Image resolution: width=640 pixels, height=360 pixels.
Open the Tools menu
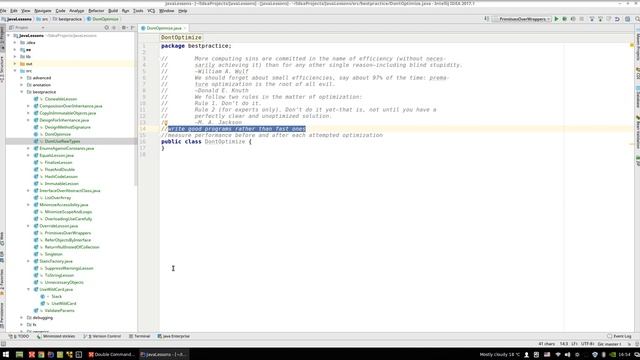(x=138, y=11)
